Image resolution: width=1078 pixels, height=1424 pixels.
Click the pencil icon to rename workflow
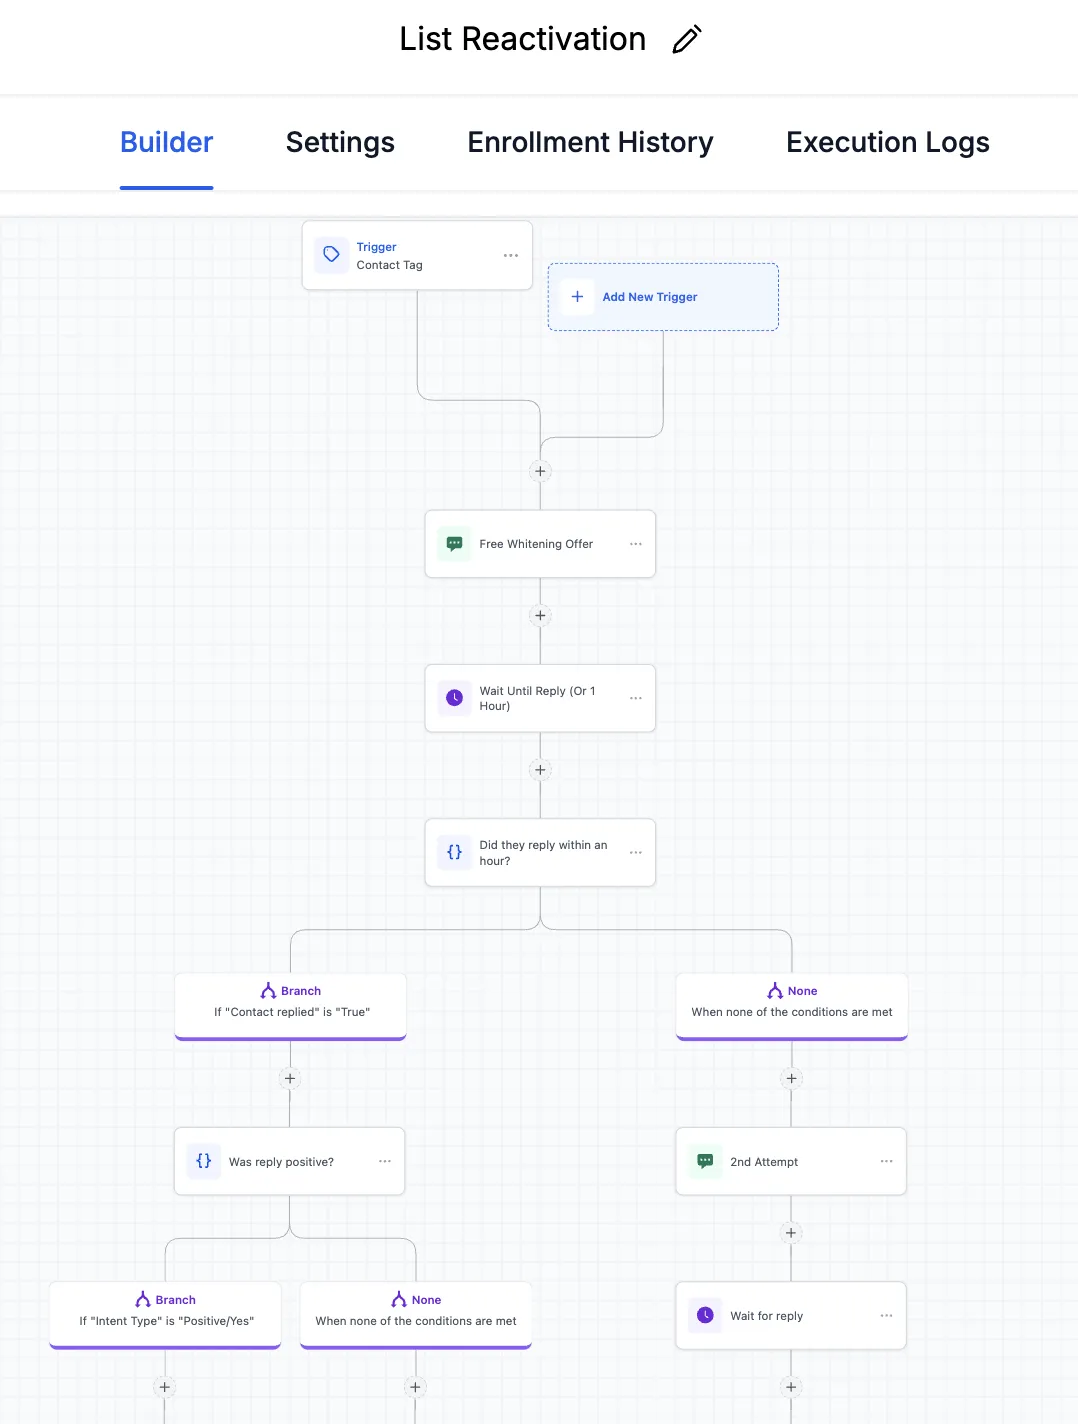click(687, 40)
